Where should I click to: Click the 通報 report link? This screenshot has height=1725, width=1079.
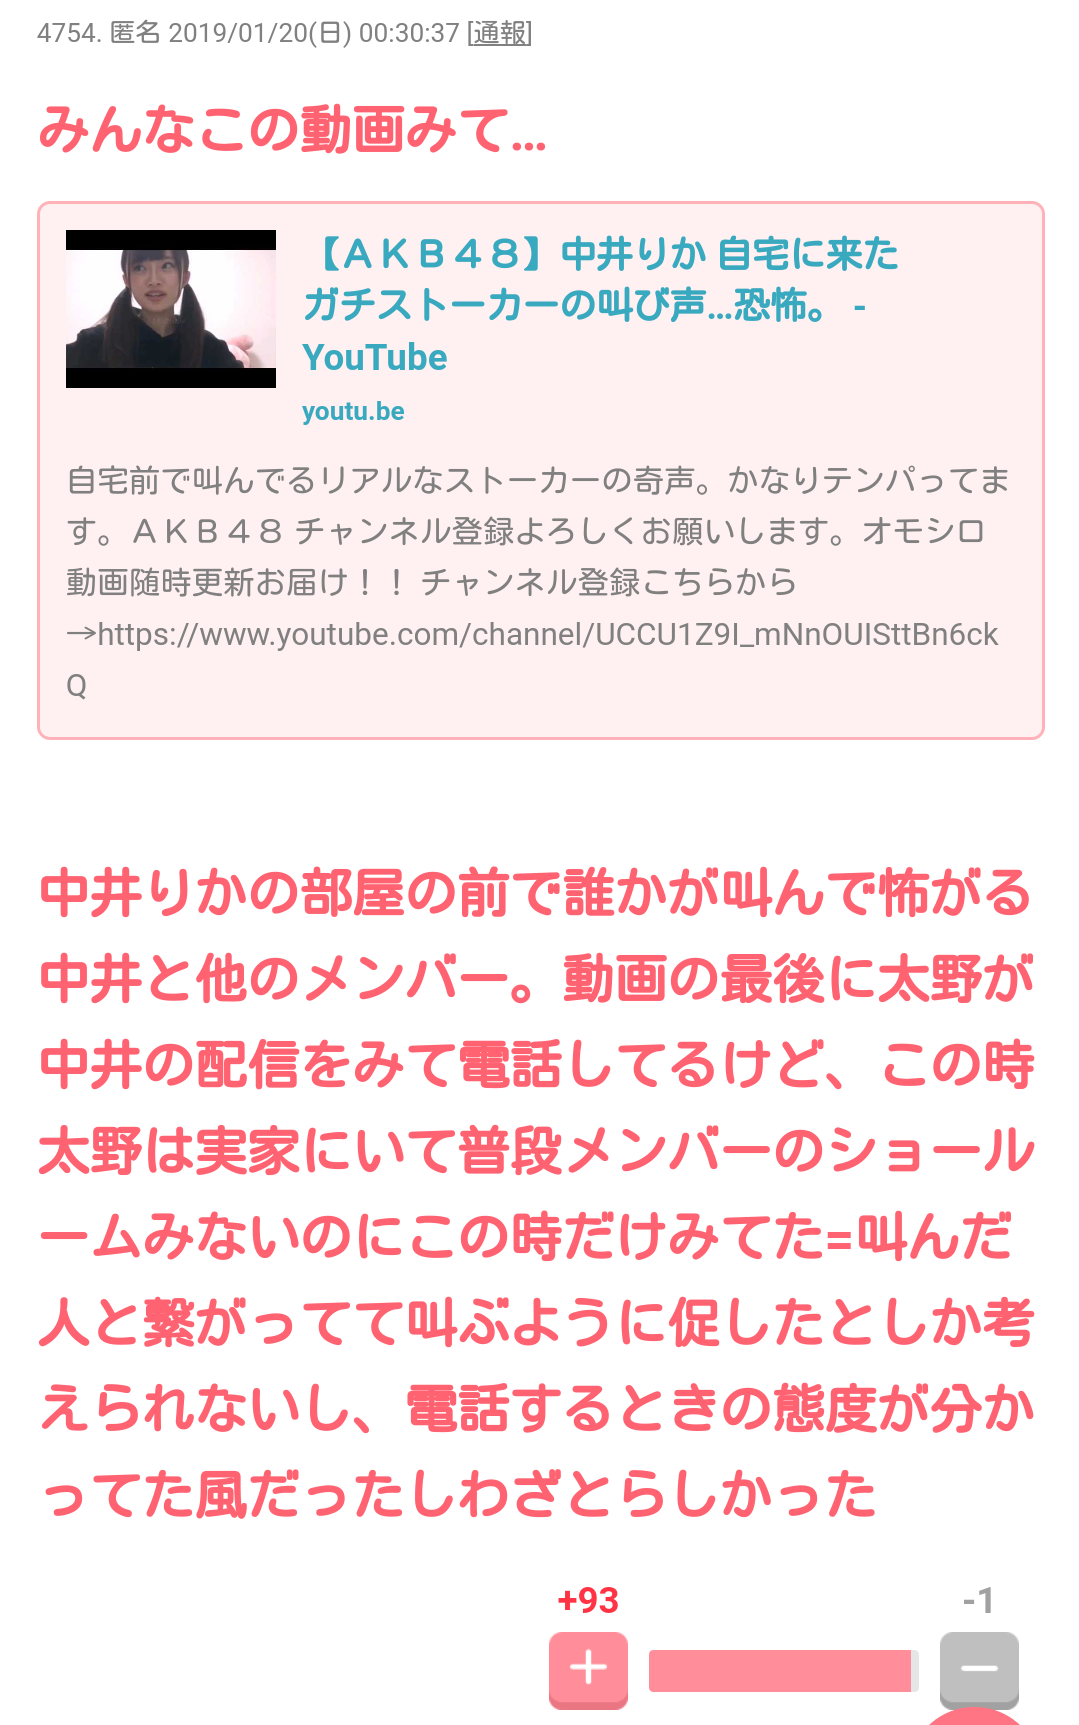tap(499, 33)
